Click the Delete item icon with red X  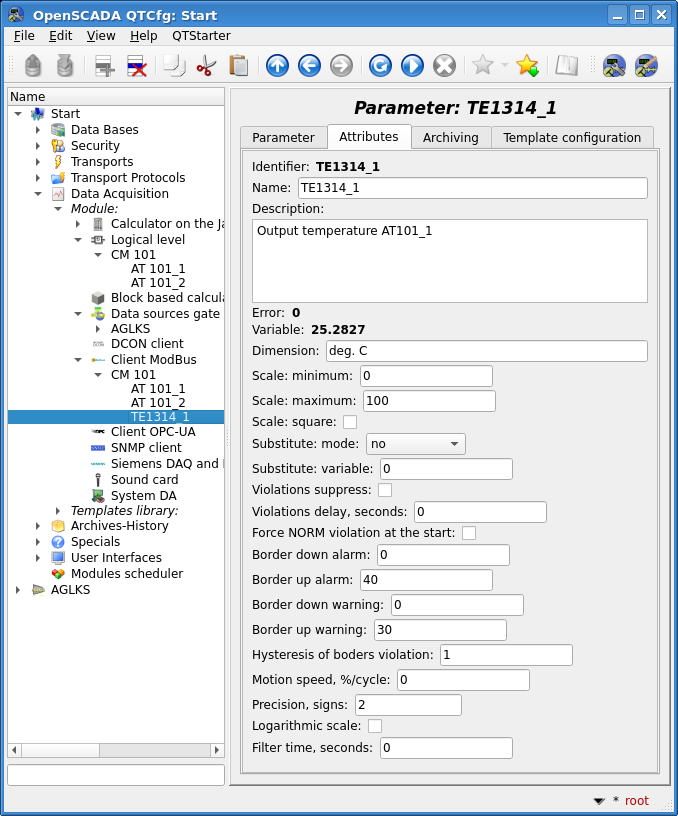tap(136, 66)
